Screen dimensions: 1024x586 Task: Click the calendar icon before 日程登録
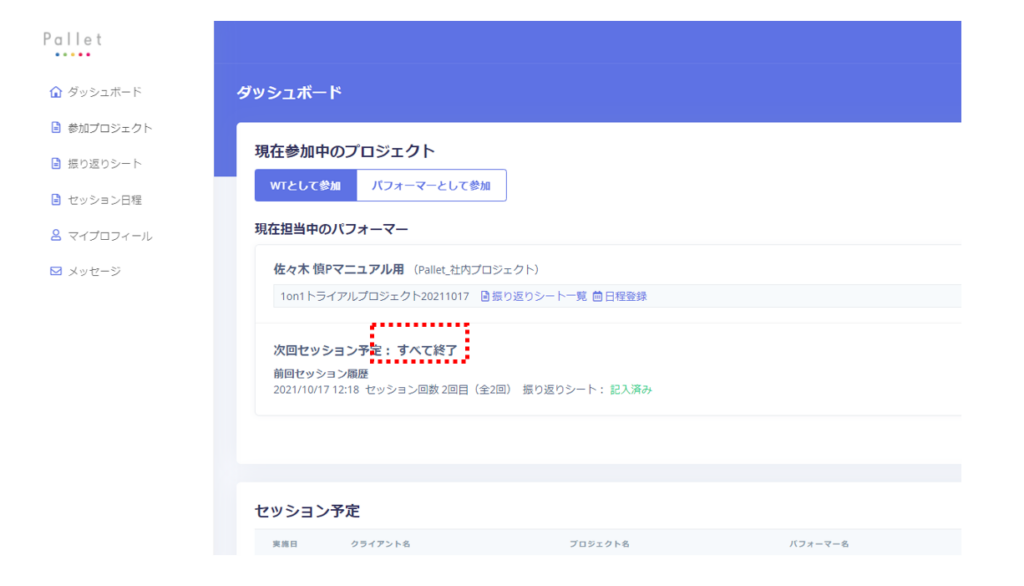coord(597,297)
